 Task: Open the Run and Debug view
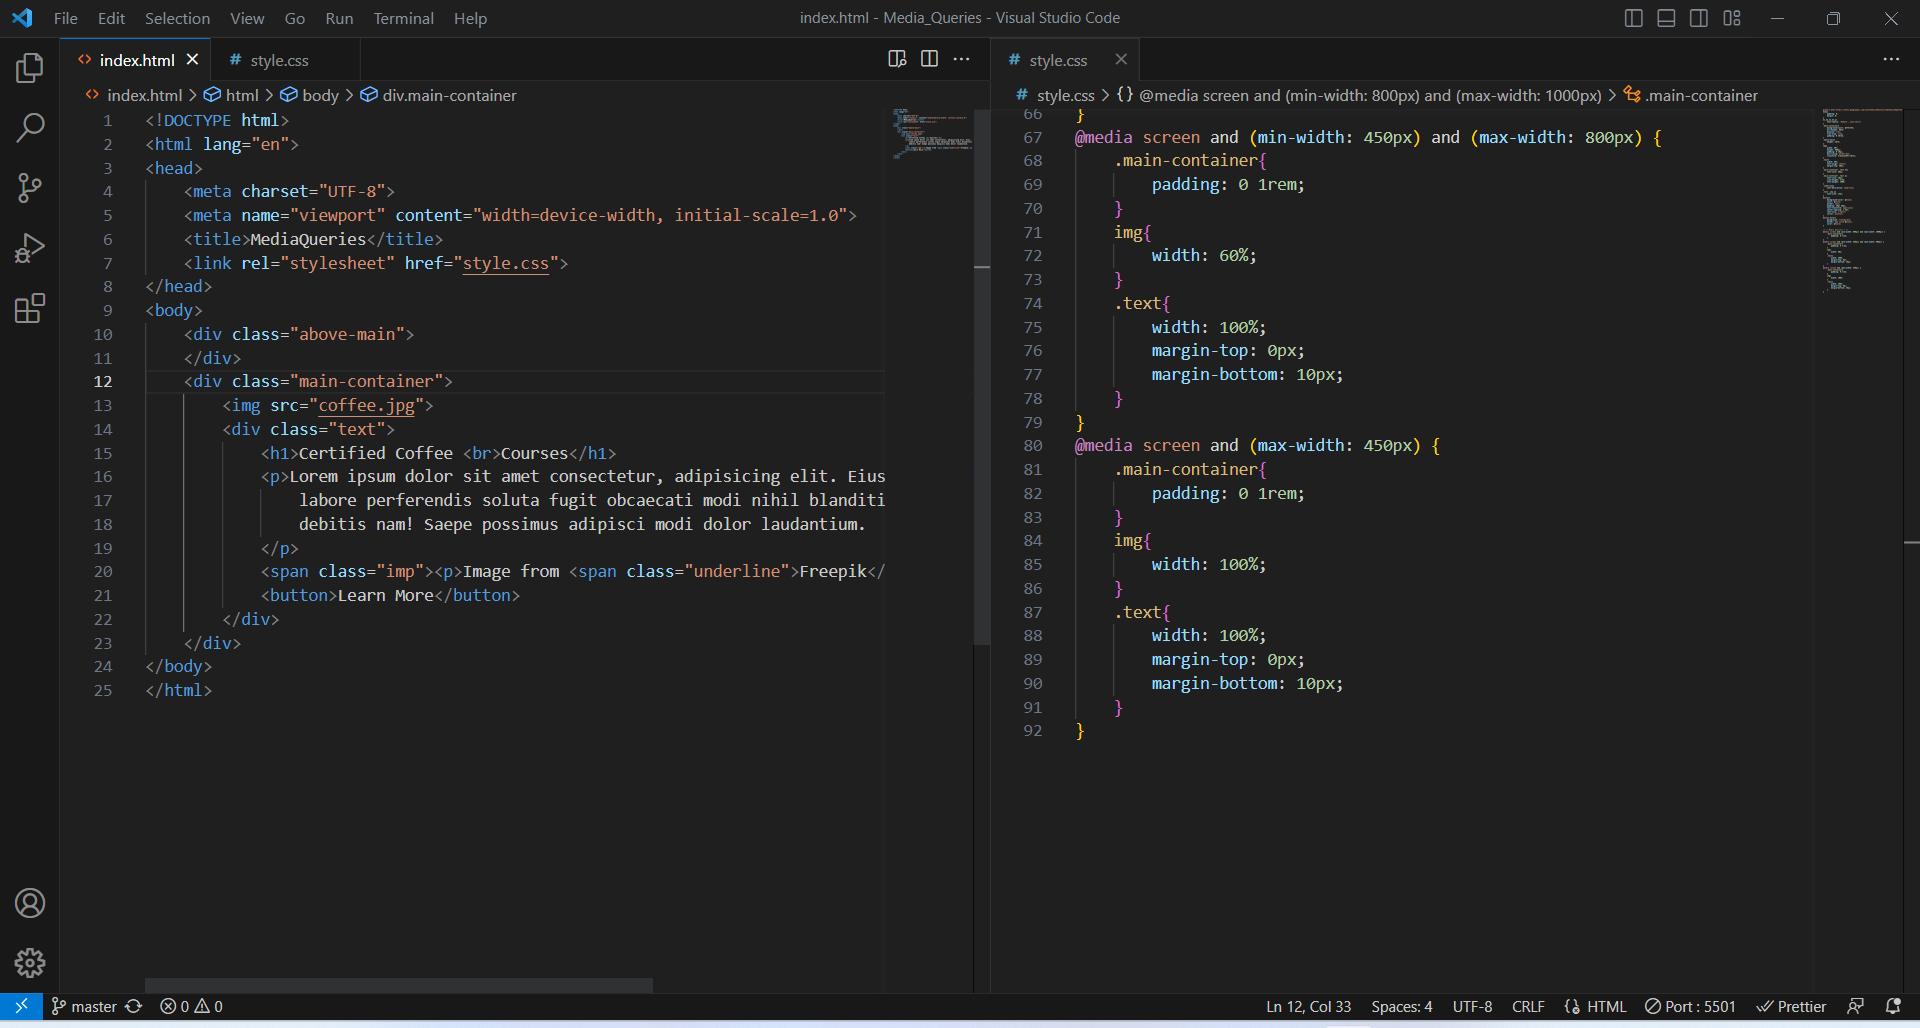30,248
